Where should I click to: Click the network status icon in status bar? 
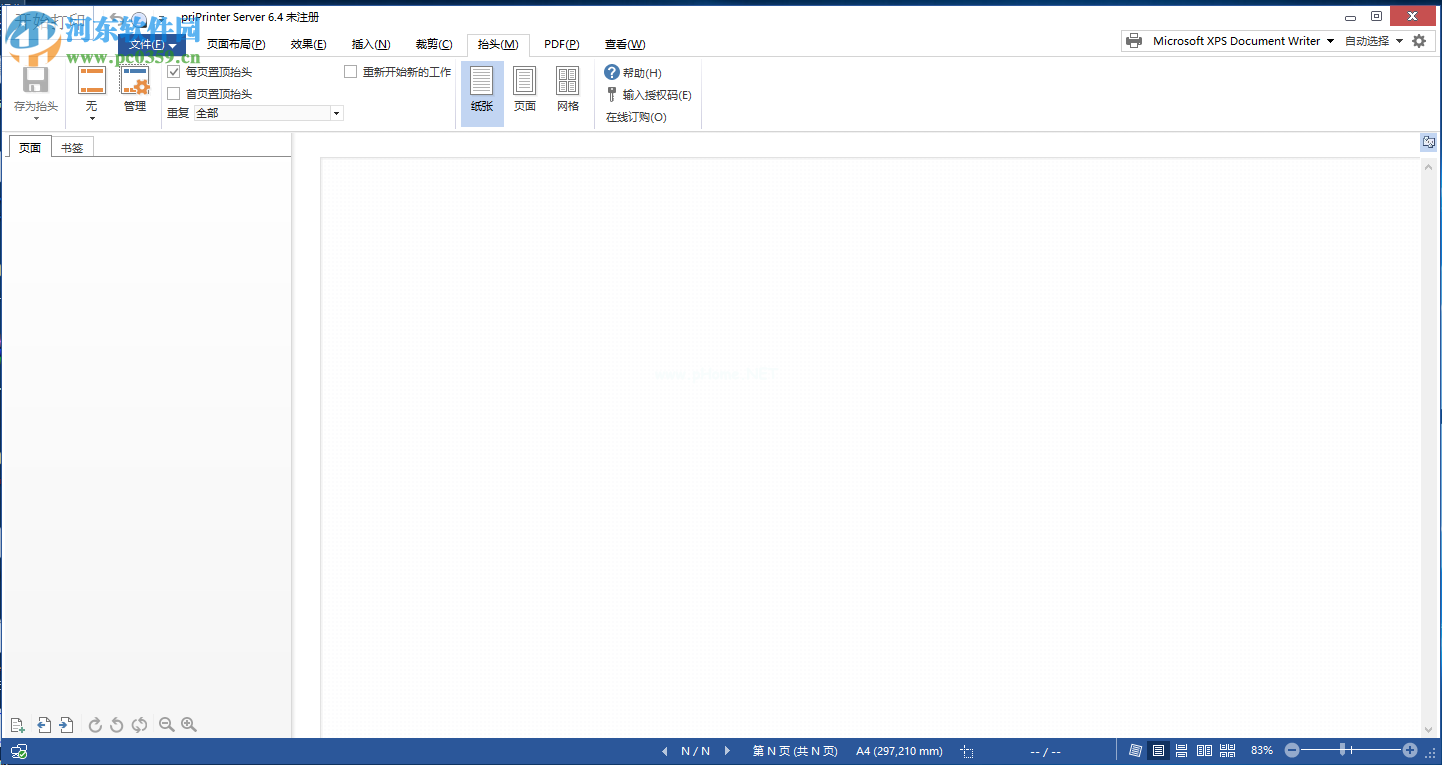tap(18, 751)
